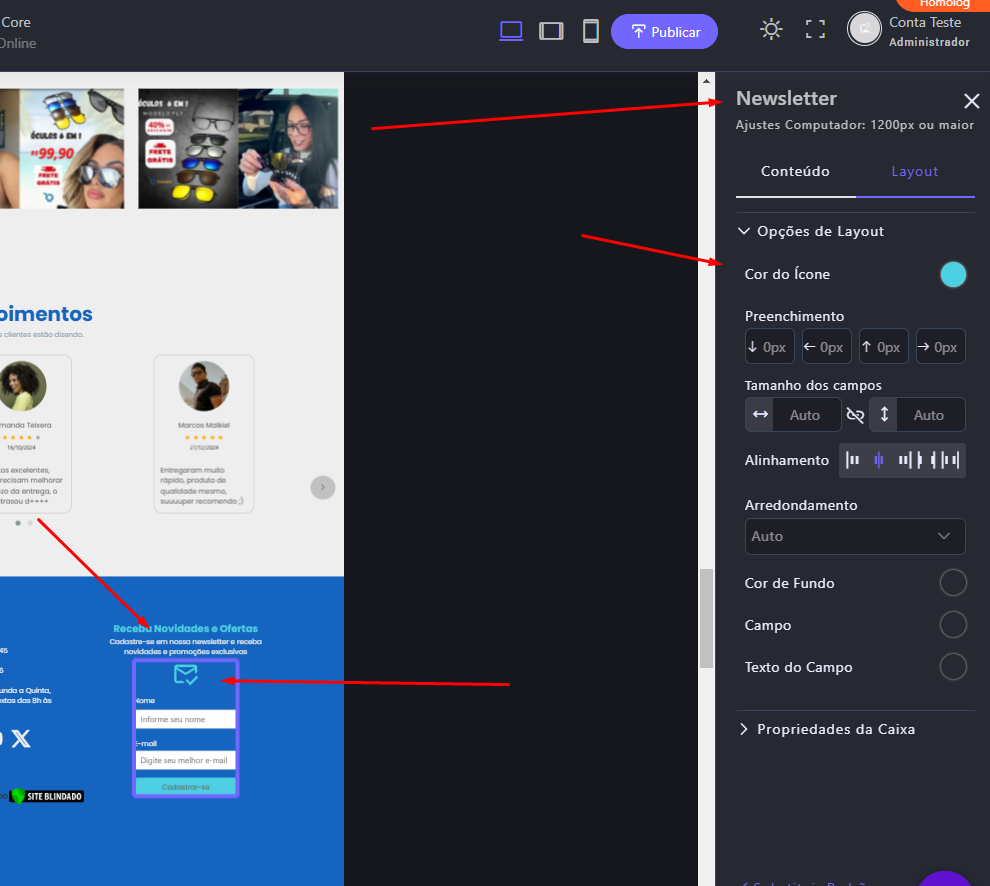Toggle link between field width and height

pos(855,415)
